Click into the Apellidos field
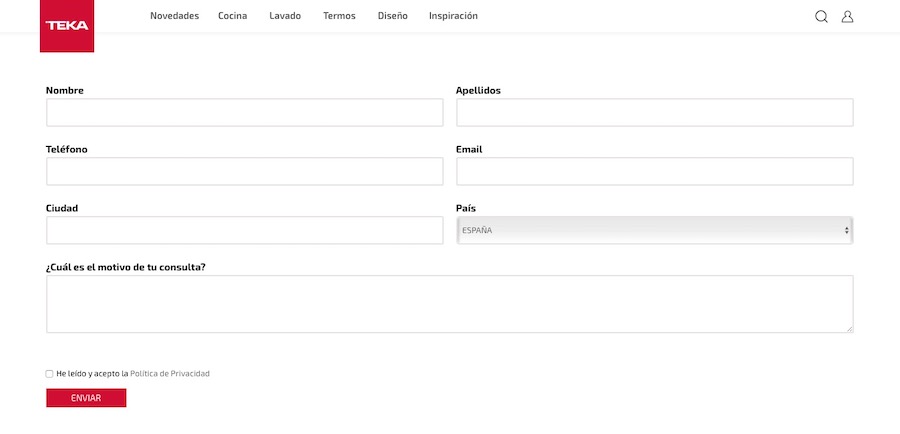 [x=654, y=113]
